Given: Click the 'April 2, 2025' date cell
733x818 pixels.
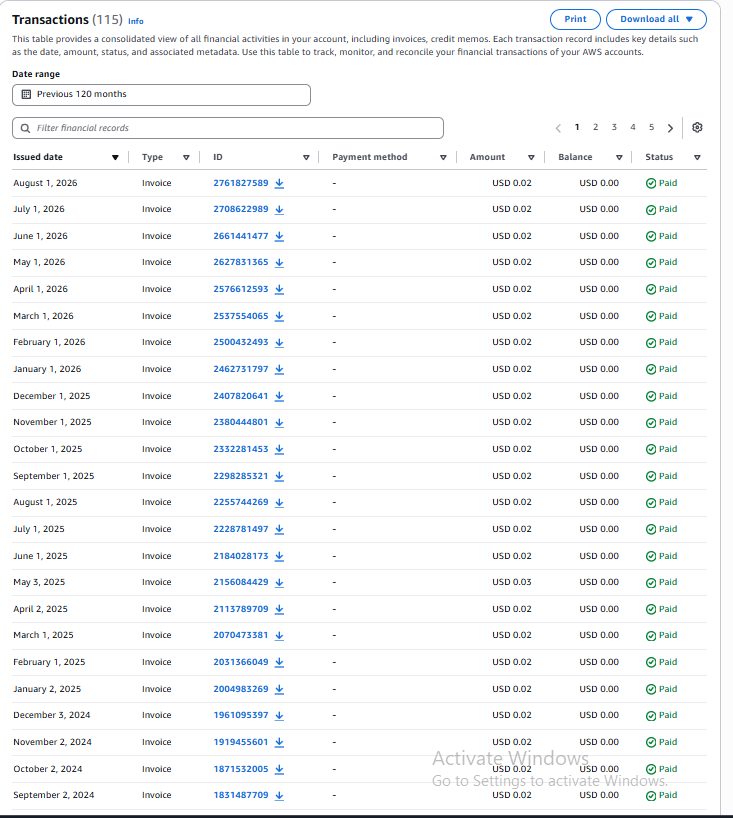Looking at the screenshot, I should (40, 609).
